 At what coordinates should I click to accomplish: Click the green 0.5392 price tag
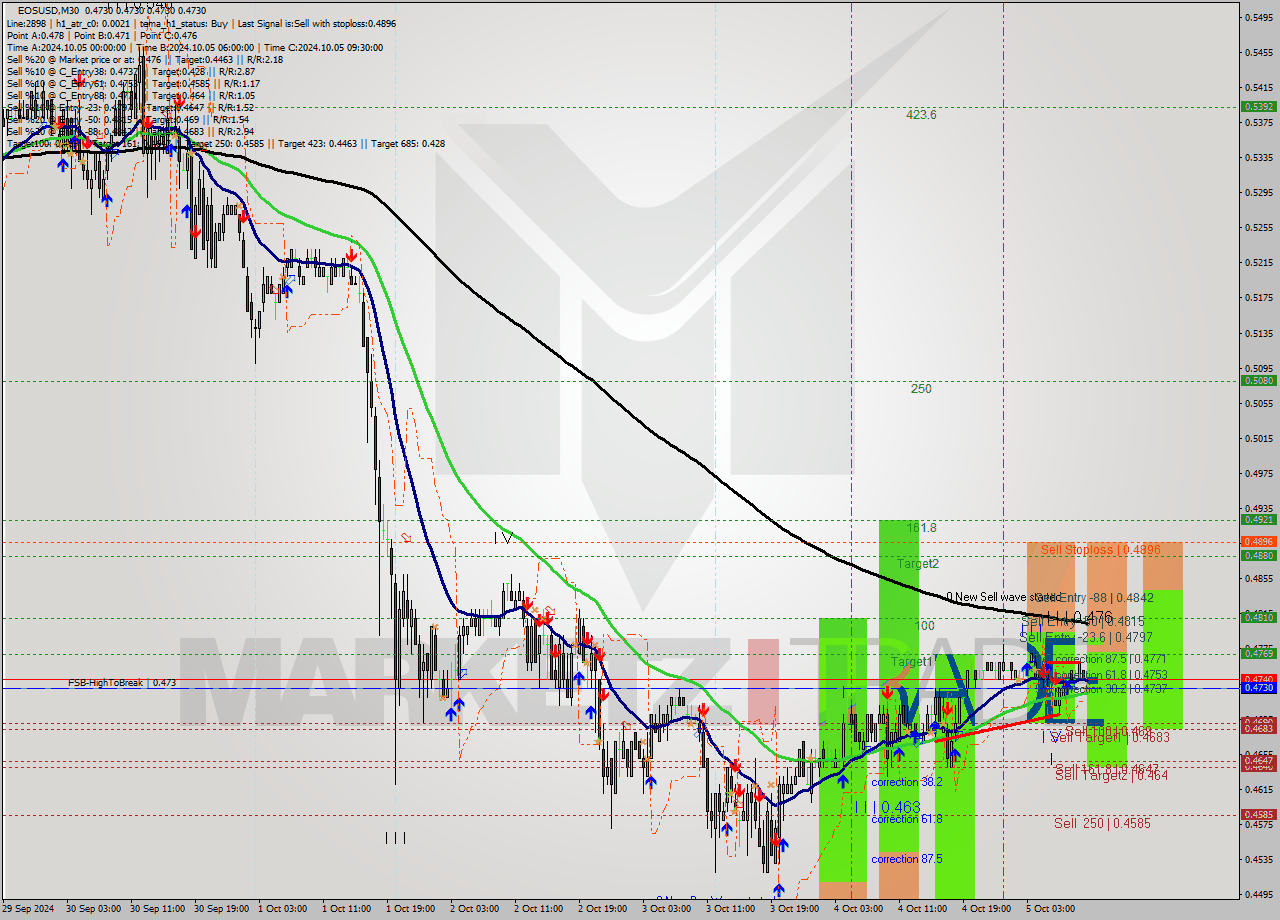(x=1258, y=106)
